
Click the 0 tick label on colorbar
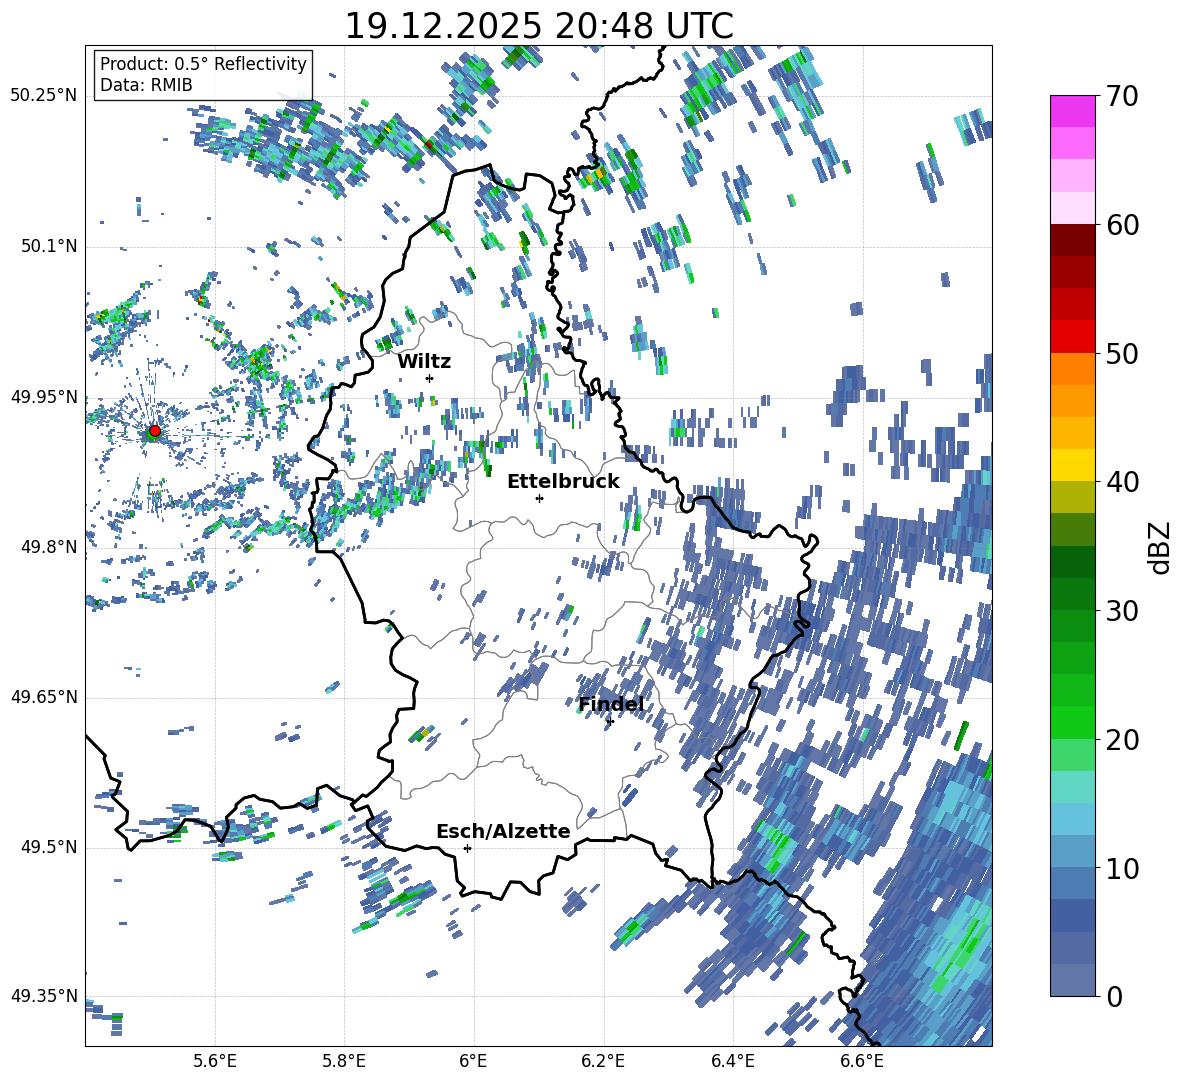click(x=1114, y=996)
